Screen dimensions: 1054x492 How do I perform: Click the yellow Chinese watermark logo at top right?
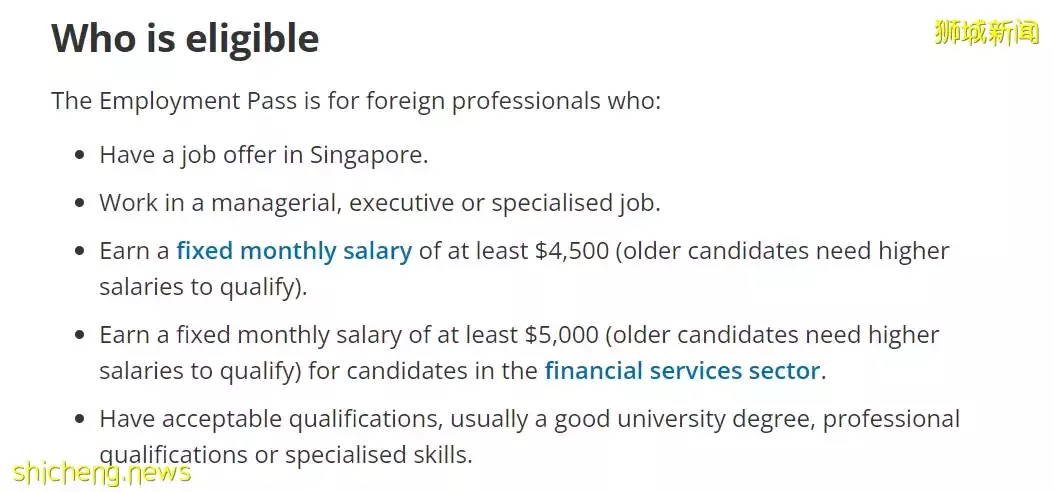coord(986,32)
